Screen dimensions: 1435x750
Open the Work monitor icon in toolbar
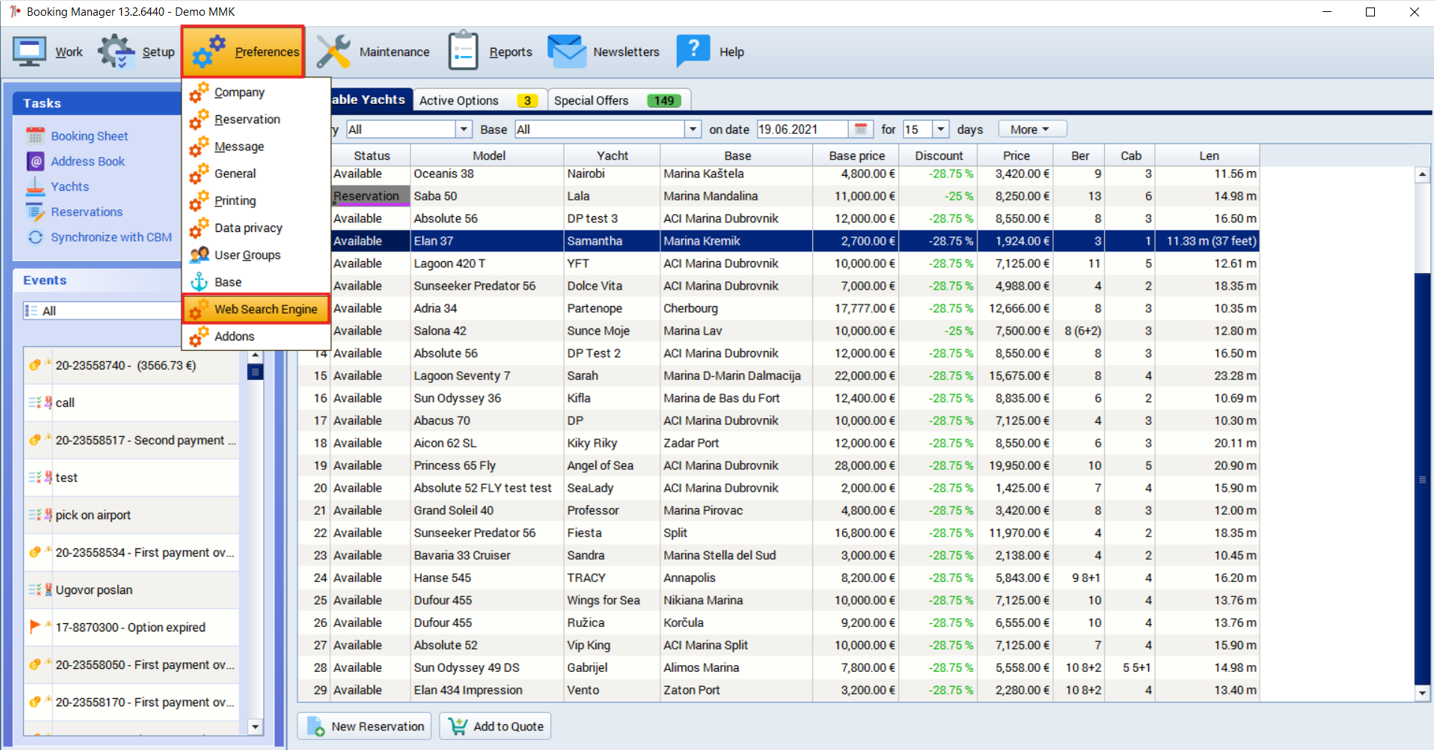coord(29,52)
